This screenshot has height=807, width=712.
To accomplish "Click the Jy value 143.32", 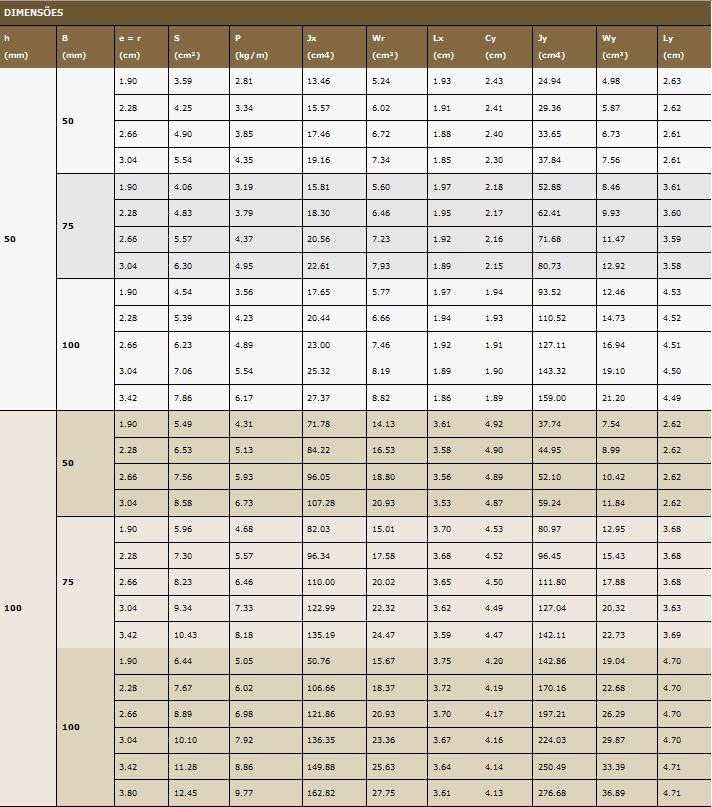I will pyautogui.click(x=552, y=371).
